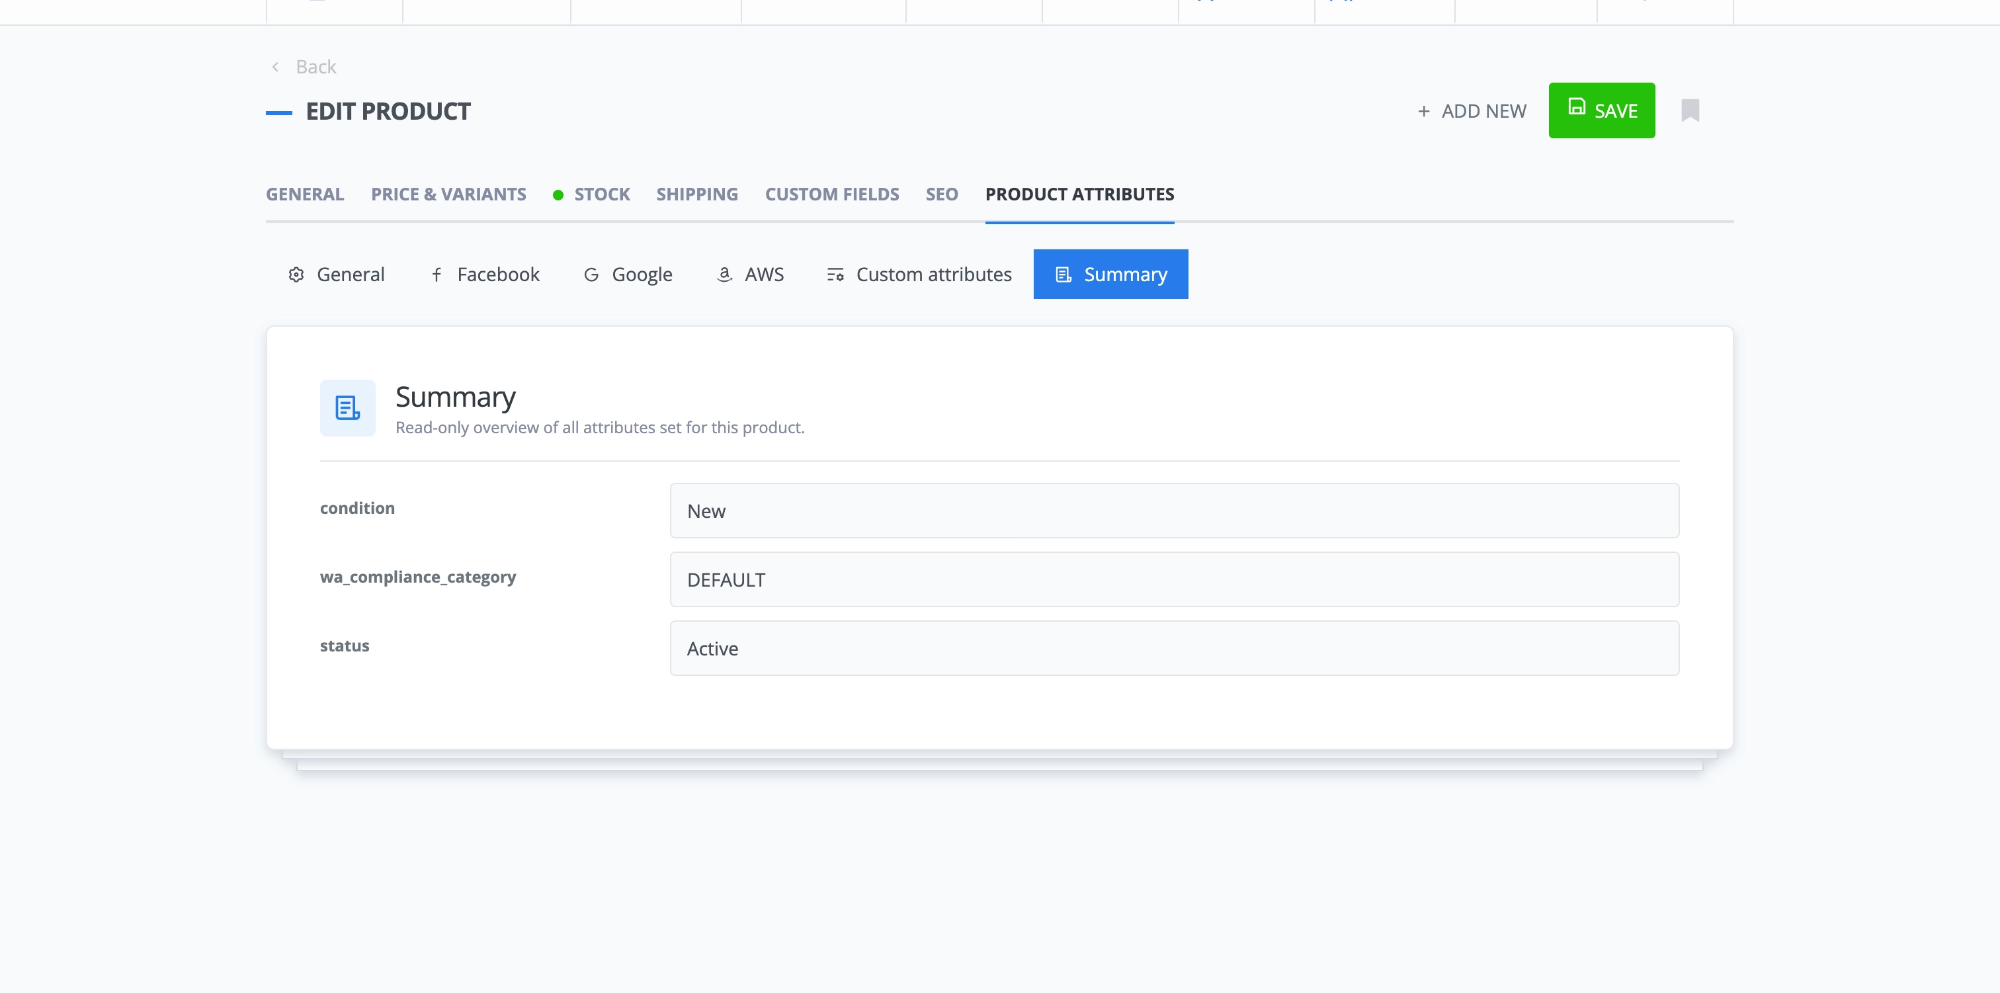Viewport: 2000px width, 993px height.
Task: Click the condition field showing New
Action: click(1174, 511)
